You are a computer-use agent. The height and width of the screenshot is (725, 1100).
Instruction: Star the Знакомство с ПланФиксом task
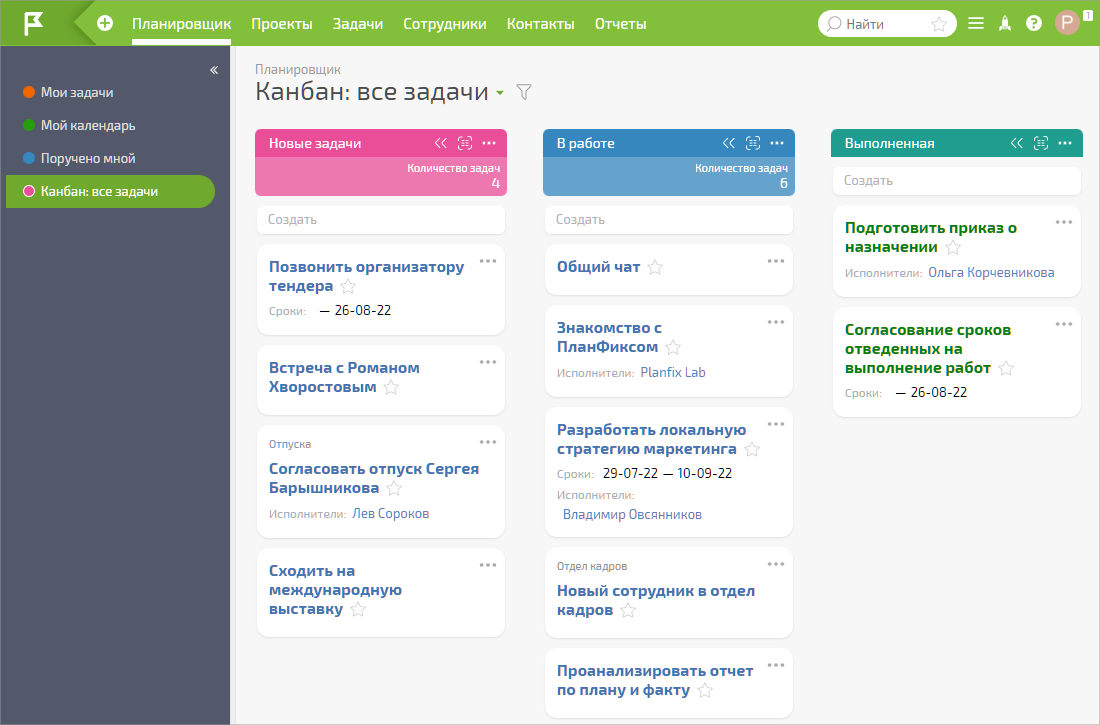[673, 347]
